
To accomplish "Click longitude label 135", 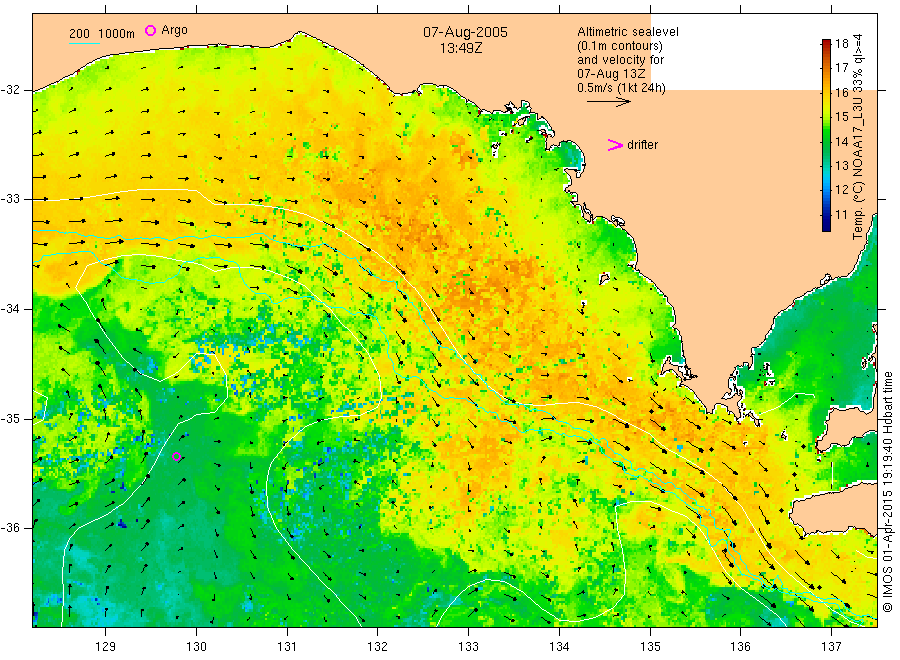I will coord(650,647).
